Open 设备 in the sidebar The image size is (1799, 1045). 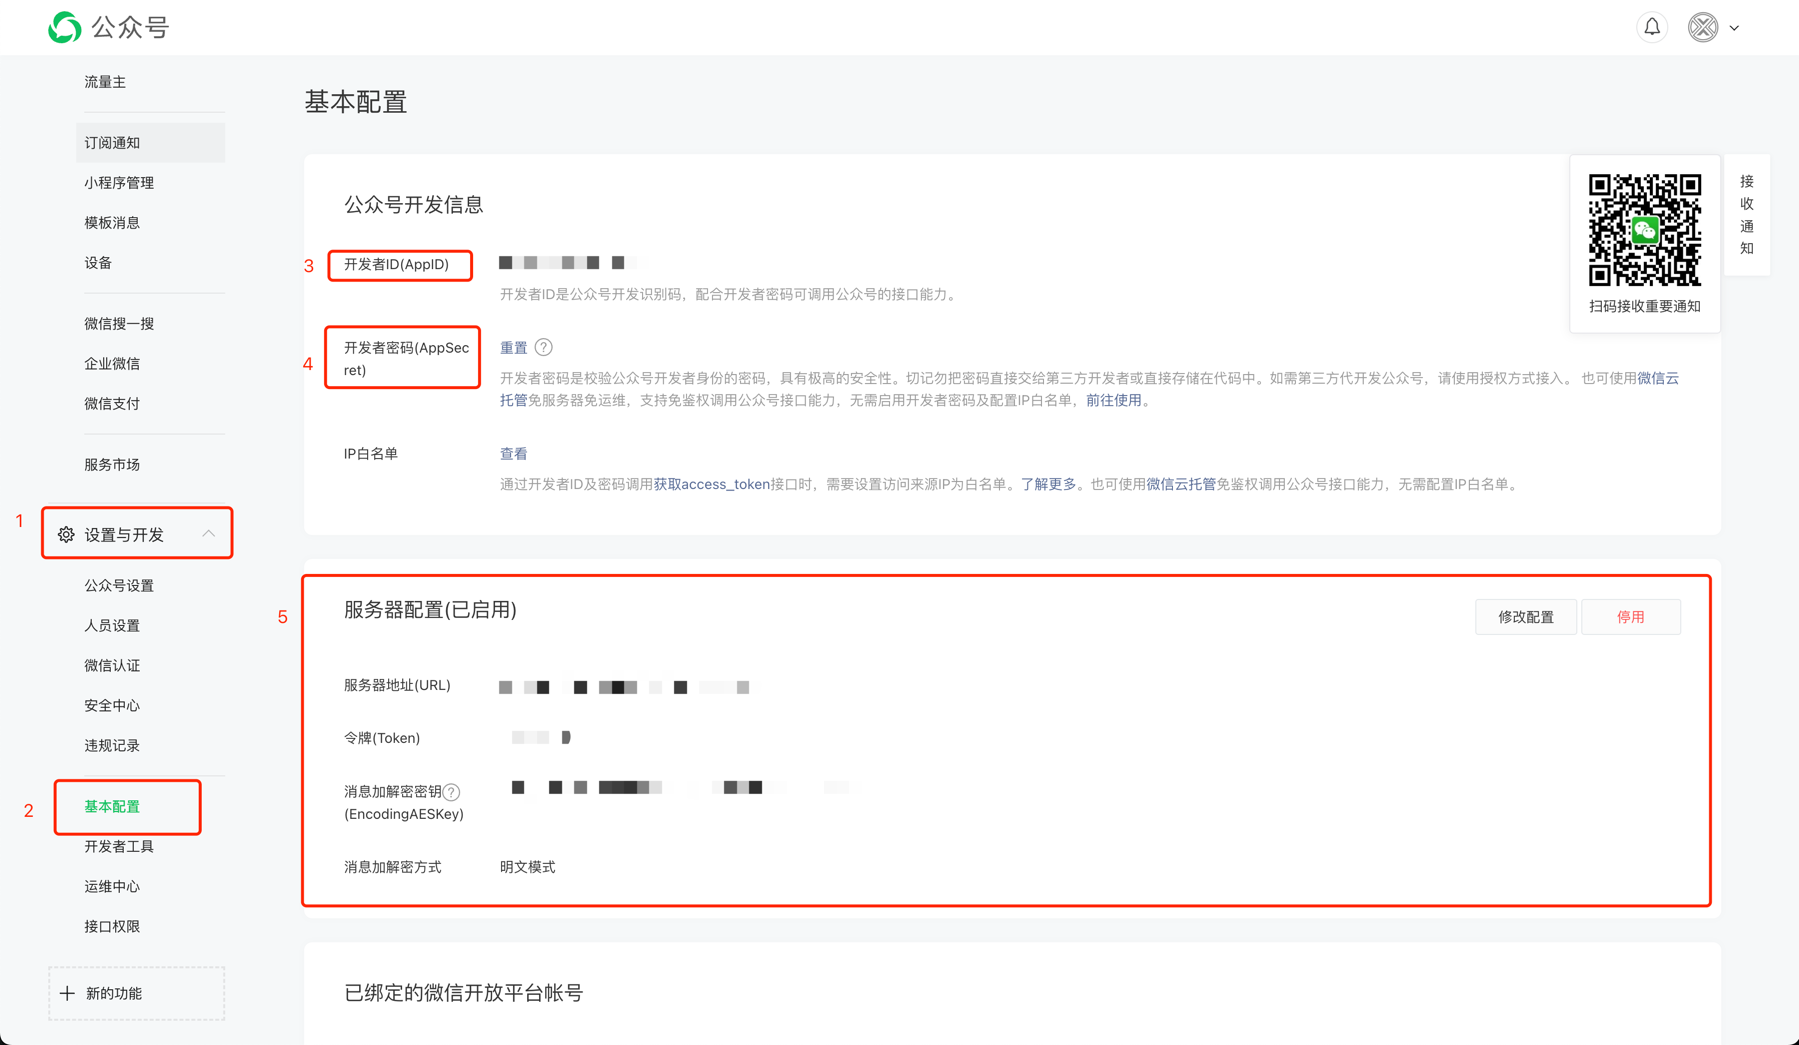coord(98,263)
